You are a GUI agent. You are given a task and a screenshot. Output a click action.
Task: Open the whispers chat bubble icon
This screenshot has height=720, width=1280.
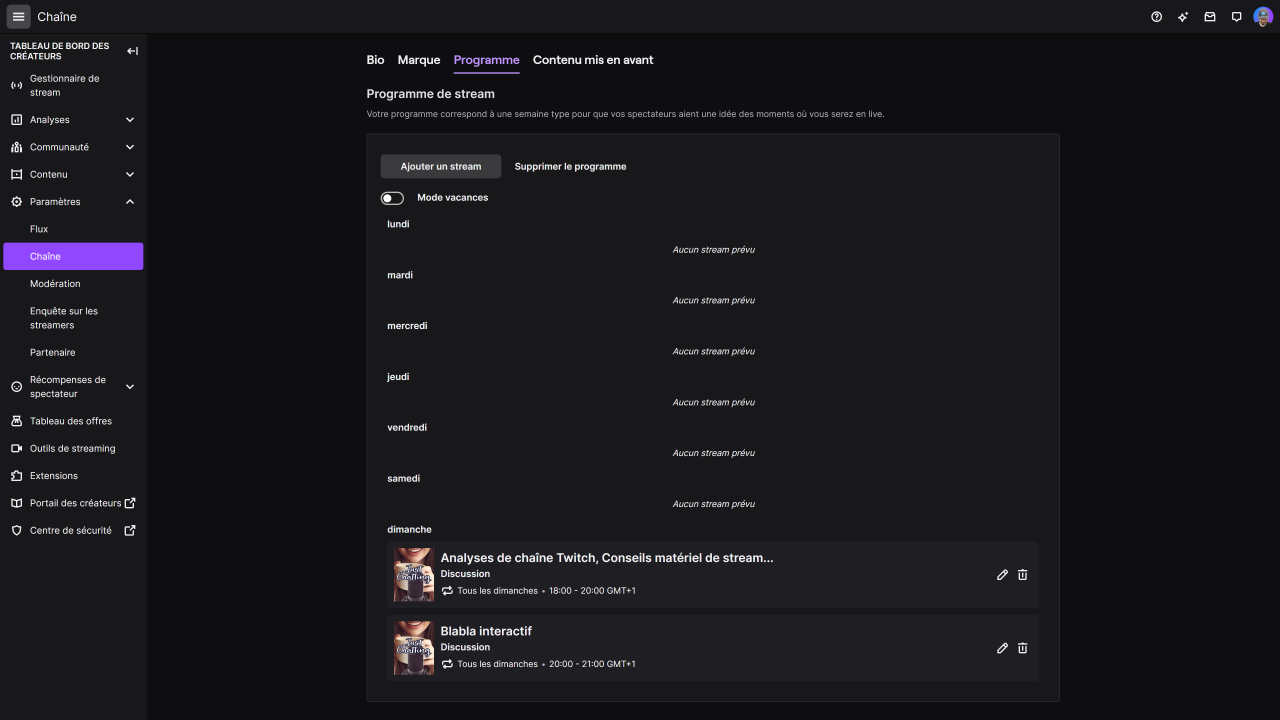[x=1237, y=17]
